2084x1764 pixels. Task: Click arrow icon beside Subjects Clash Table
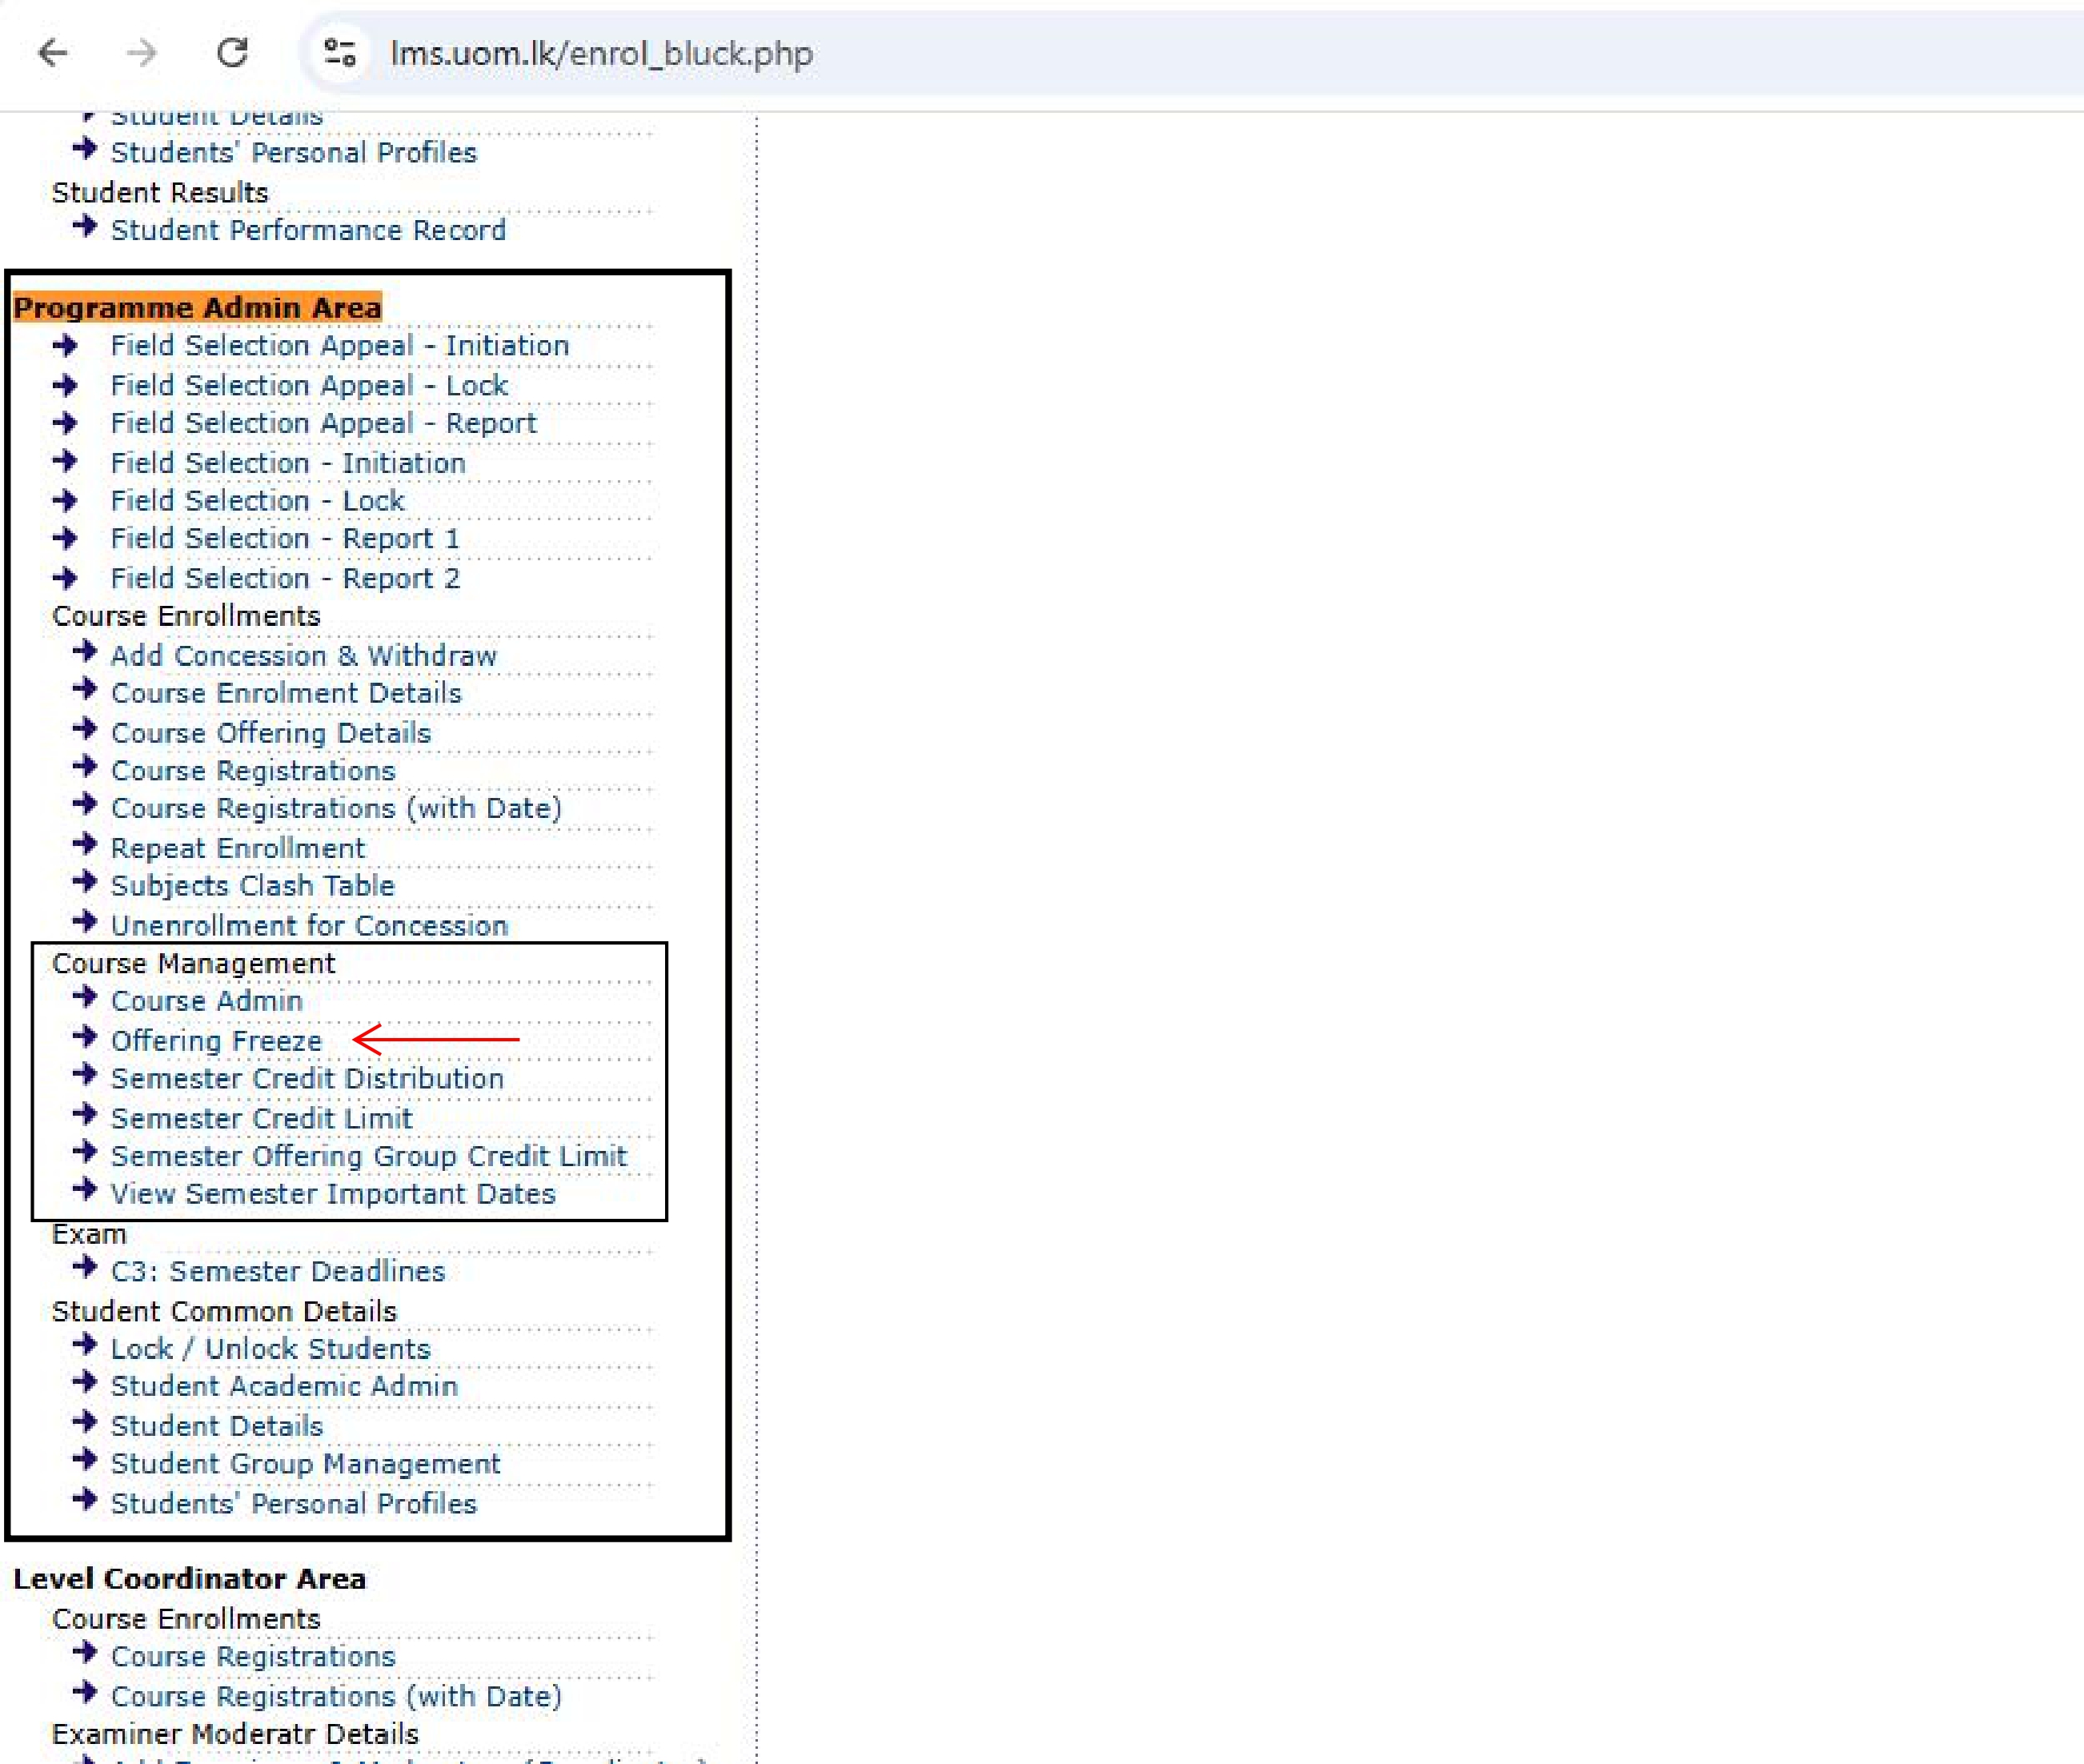pos(85,881)
